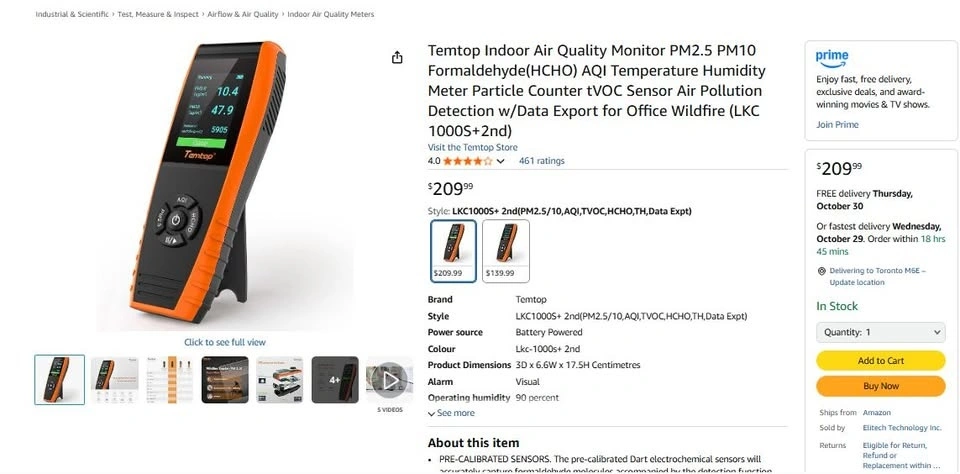Open the 461 ratings link
The image size is (960, 474).
pyautogui.click(x=542, y=161)
